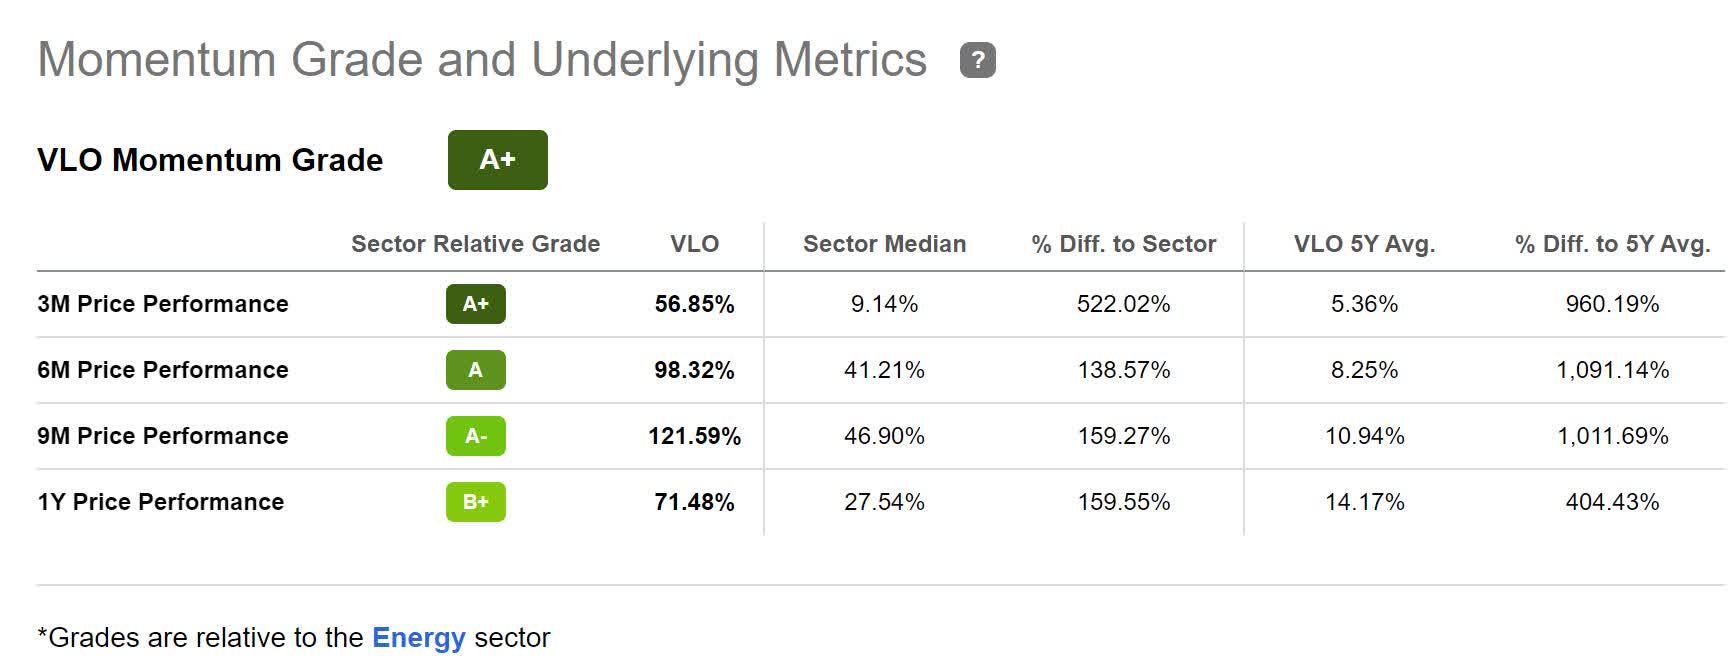Click the B+ grade badge for 1Y performance
Viewport: 1730px width, 661px height.
coord(476,502)
